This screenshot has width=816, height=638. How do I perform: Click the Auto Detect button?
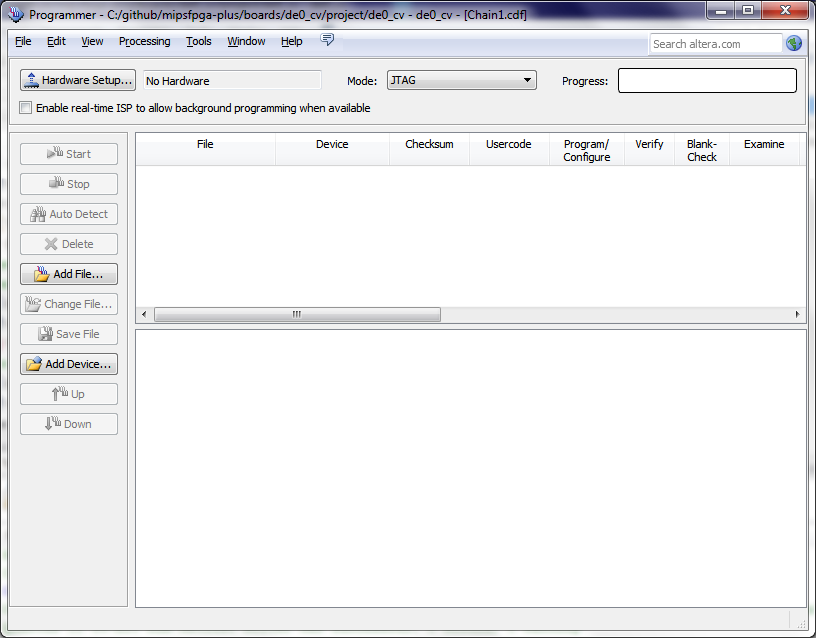(69, 214)
